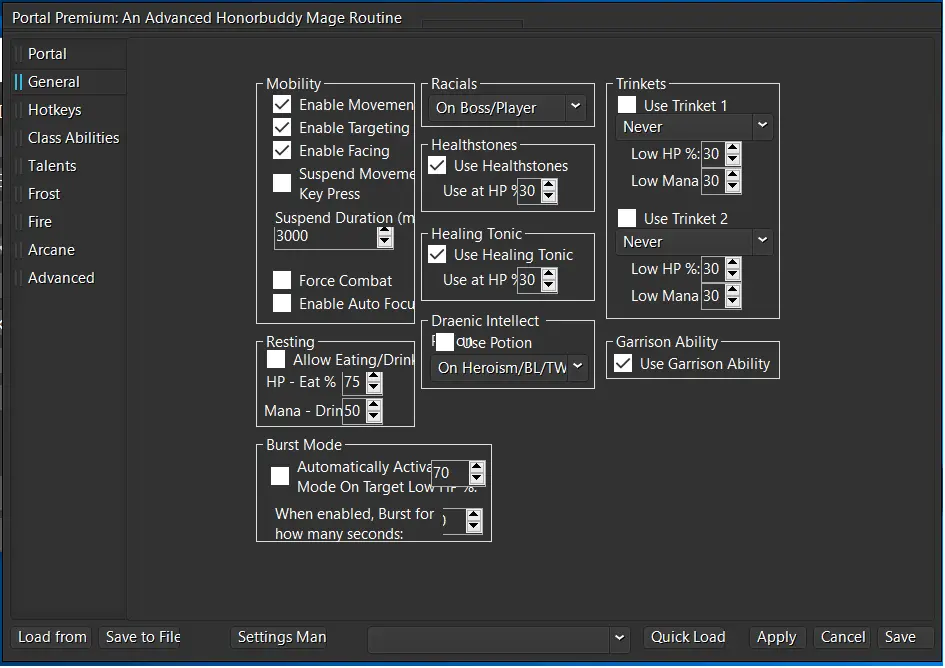Image resolution: width=945 pixels, height=668 pixels.
Task: Open the Portal settings tab
Action: point(68,54)
